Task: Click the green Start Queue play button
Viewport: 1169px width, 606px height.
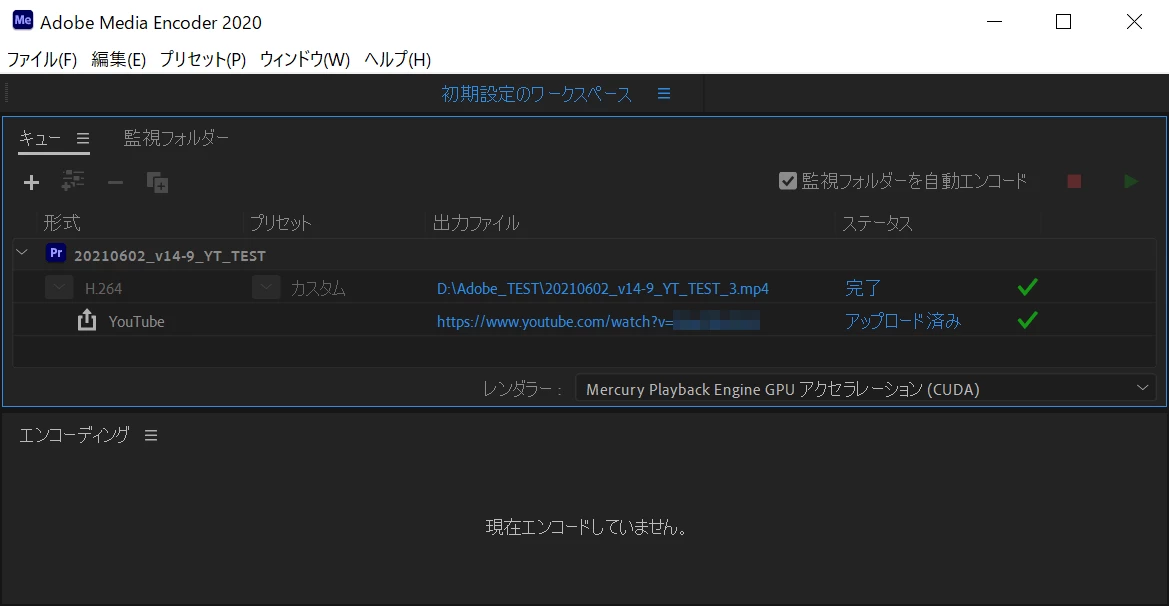Action: click(1130, 181)
